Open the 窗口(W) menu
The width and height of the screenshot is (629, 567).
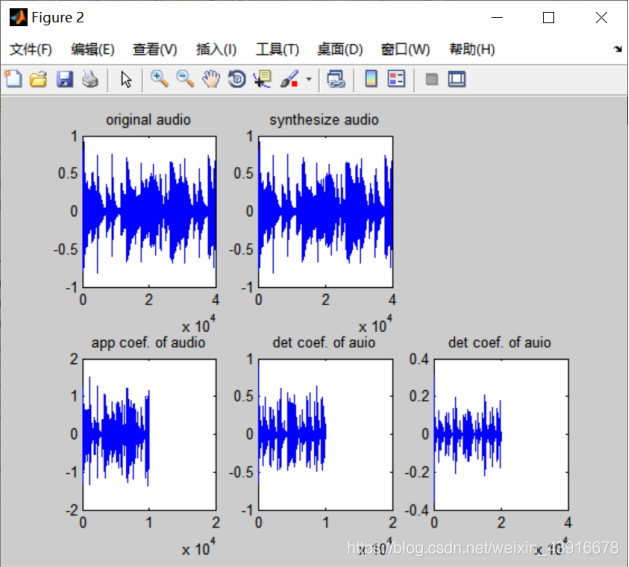click(405, 50)
